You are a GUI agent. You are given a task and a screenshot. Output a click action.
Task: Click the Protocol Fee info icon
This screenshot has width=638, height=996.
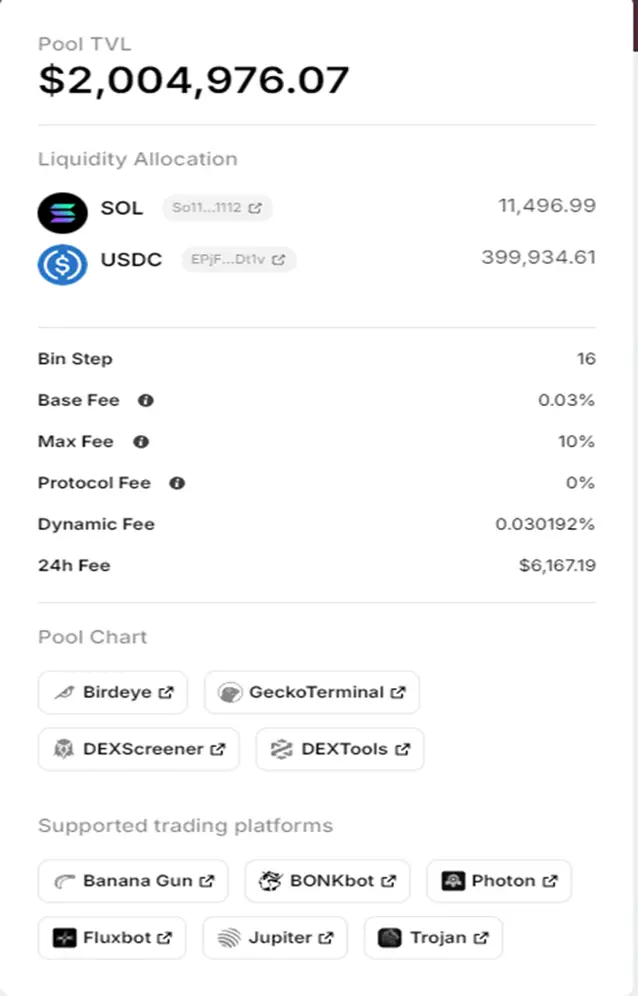[177, 483]
